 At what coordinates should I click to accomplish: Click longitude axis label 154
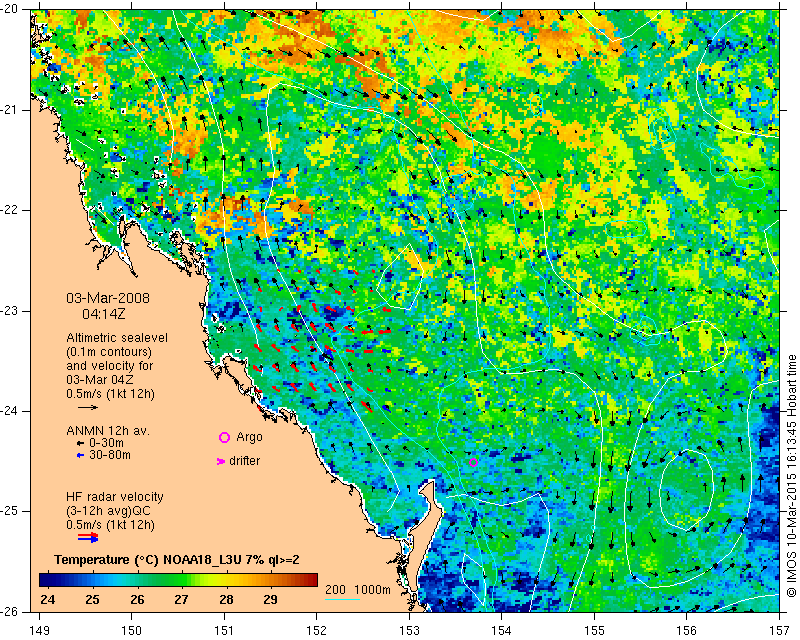pyautogui.click(x=502, y=631)
